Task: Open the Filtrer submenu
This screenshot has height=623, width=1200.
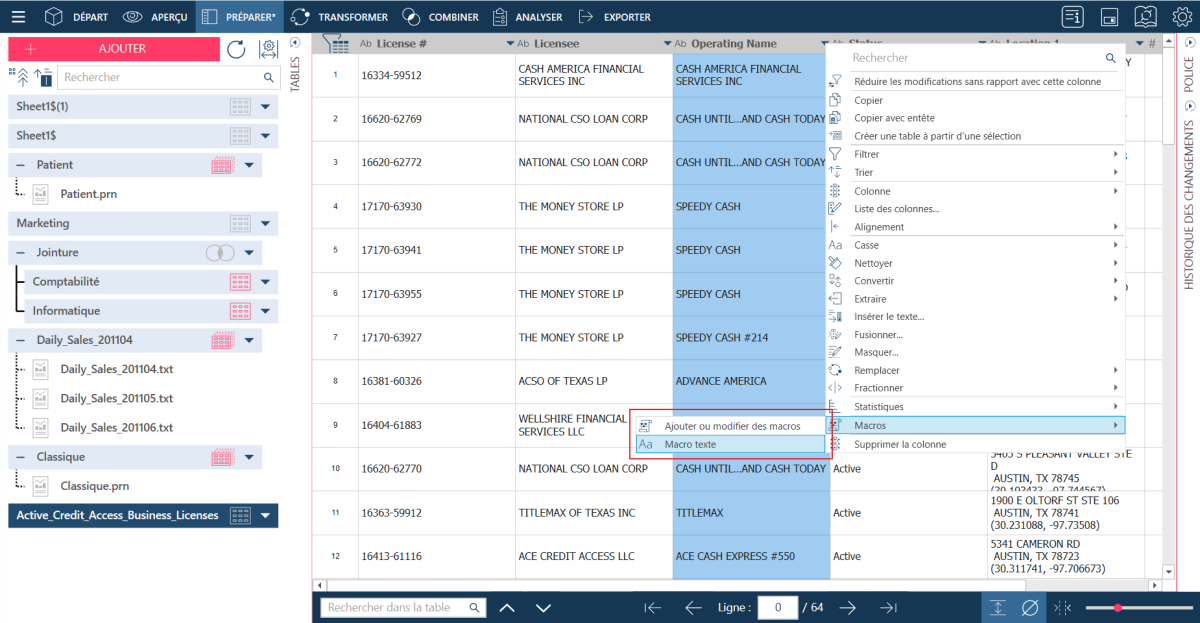Action: (976, 154)
